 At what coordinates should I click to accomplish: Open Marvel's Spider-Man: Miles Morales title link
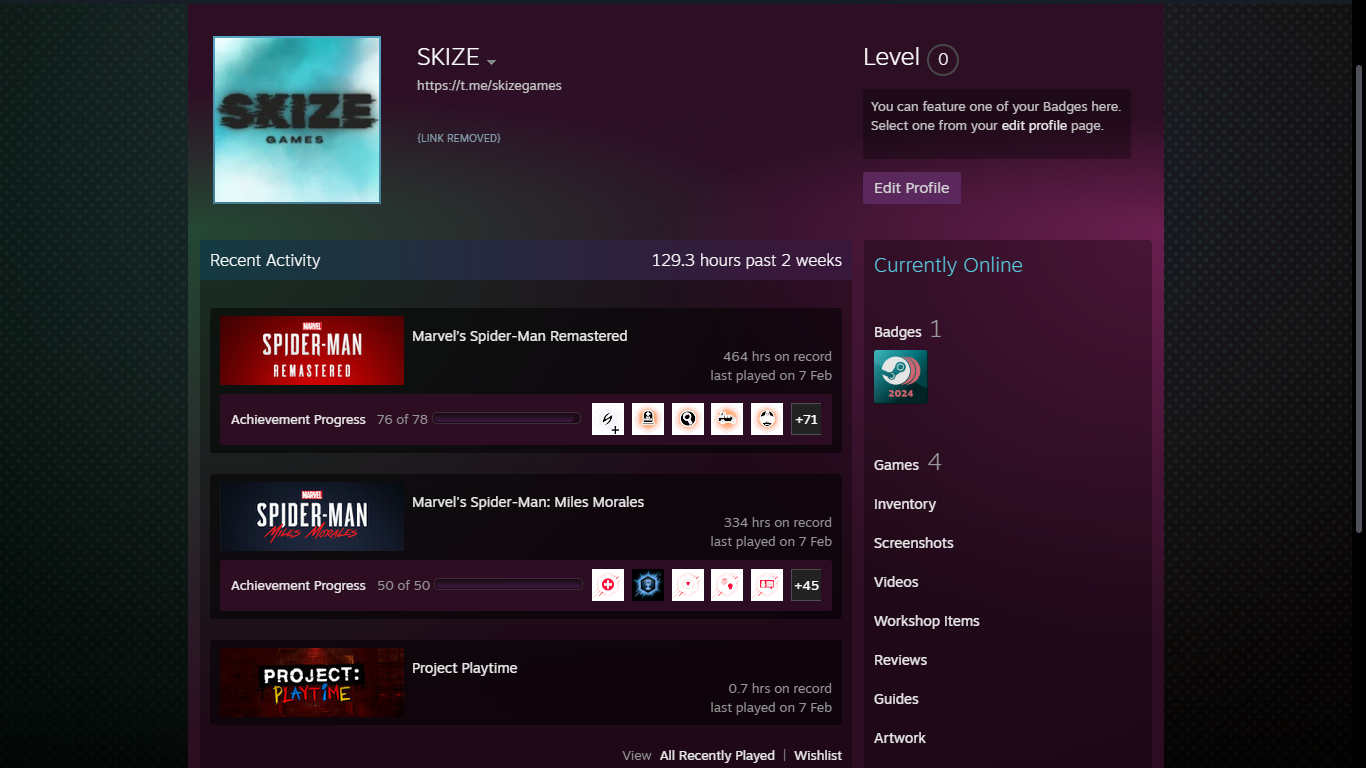coord(528,502)
